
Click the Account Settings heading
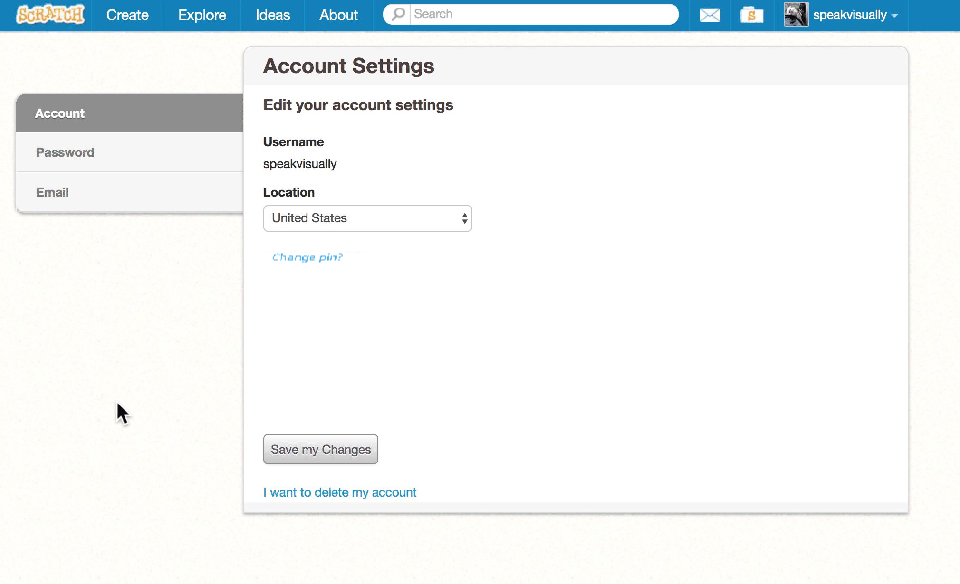348,67
